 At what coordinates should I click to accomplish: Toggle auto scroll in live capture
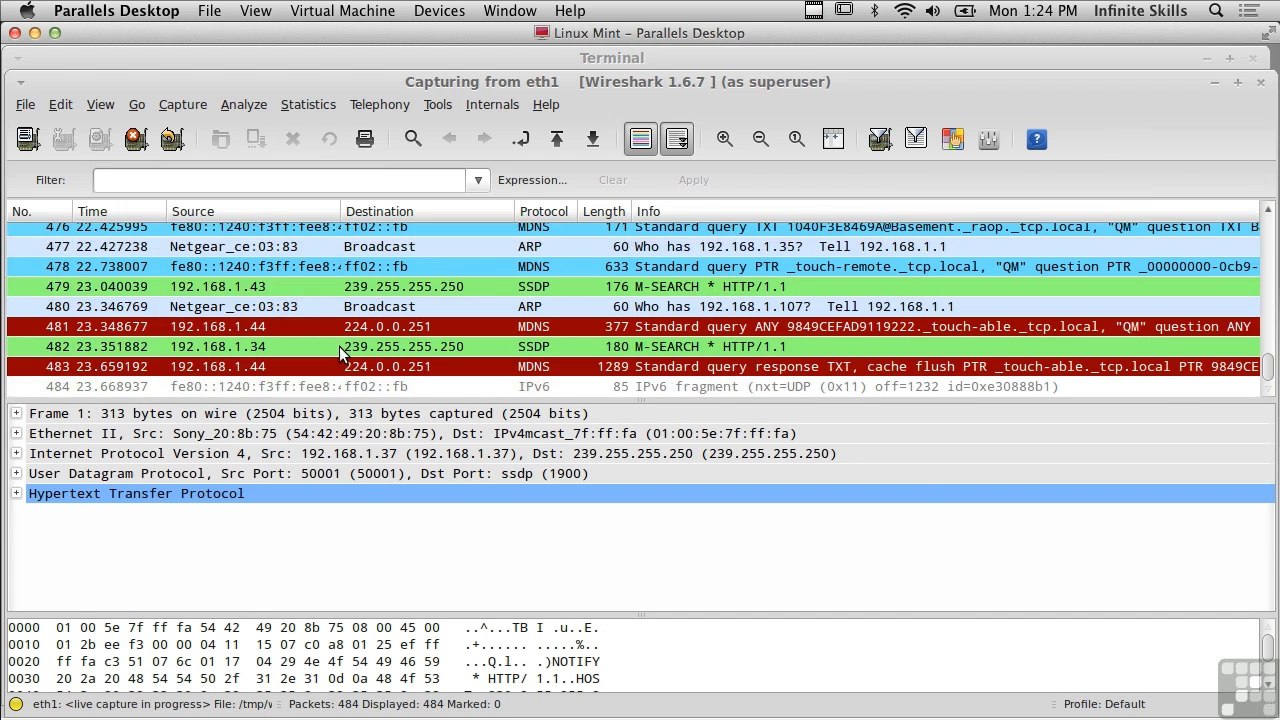(x=677, y=139)
